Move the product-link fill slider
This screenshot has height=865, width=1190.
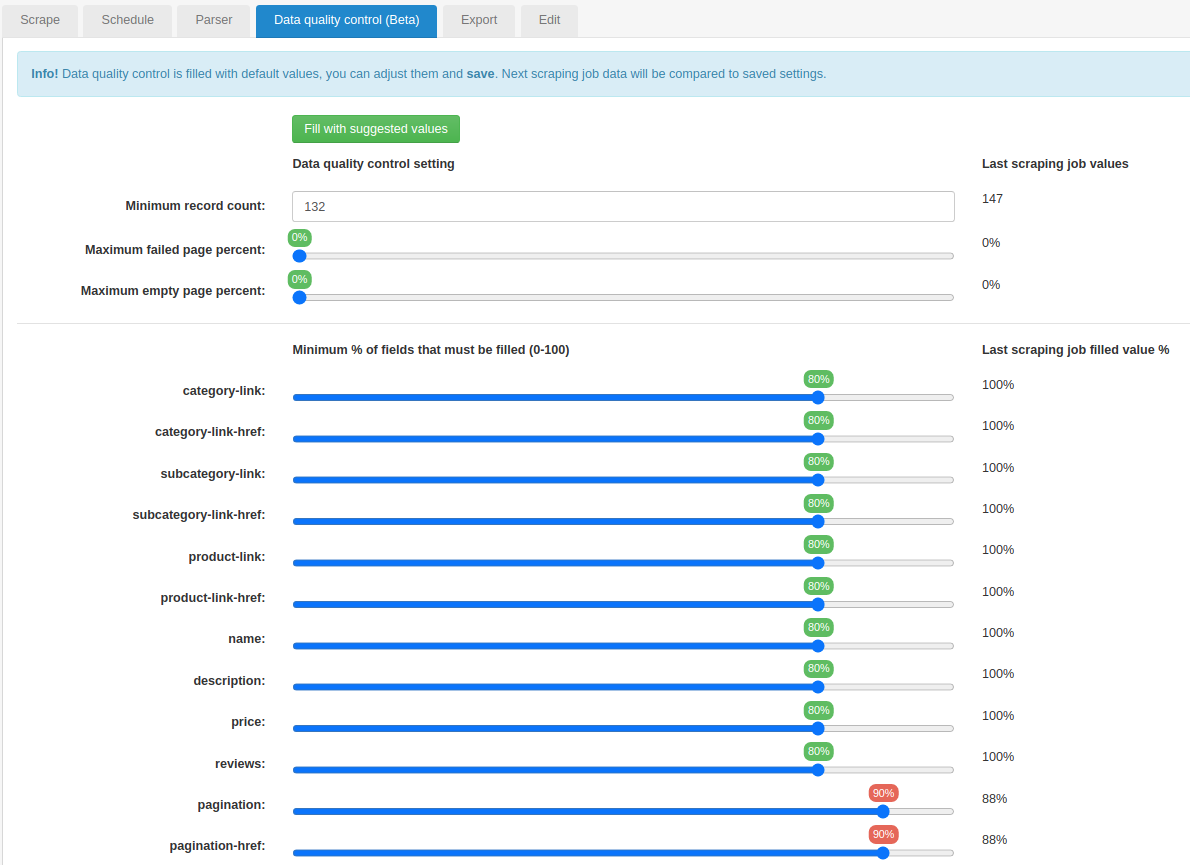818,562
